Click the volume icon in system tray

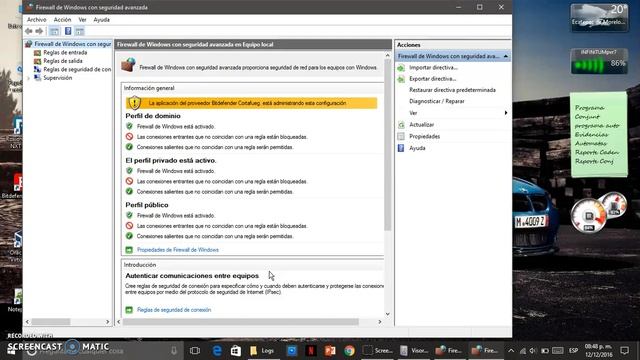[533, 351]
